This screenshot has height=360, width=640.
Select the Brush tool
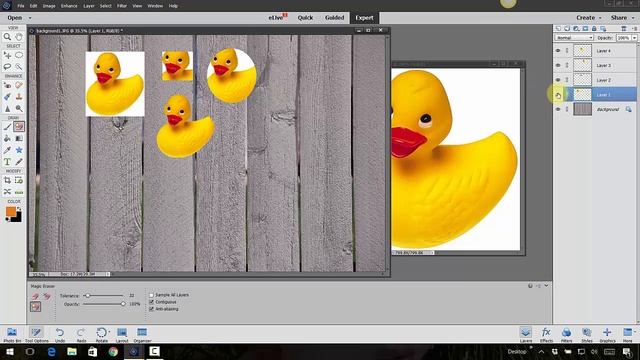pyautogui.click(x=7, y=127)
